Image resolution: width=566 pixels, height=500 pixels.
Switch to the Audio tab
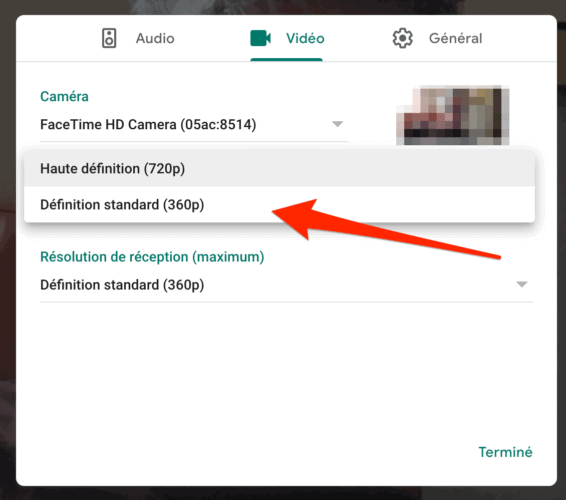(x=138, y=38)
